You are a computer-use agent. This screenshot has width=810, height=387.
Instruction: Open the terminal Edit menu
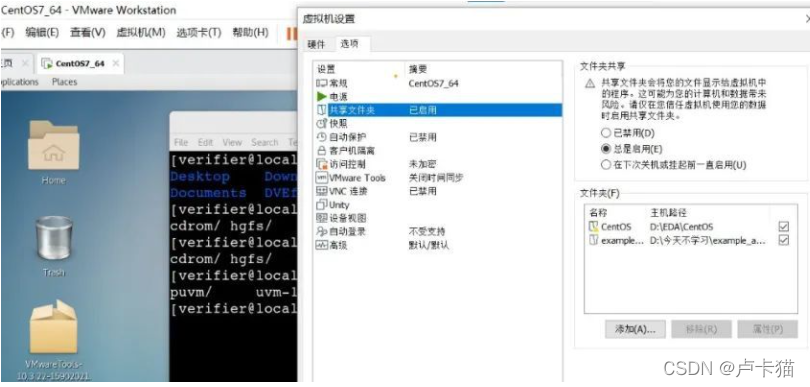pos(205,142)
